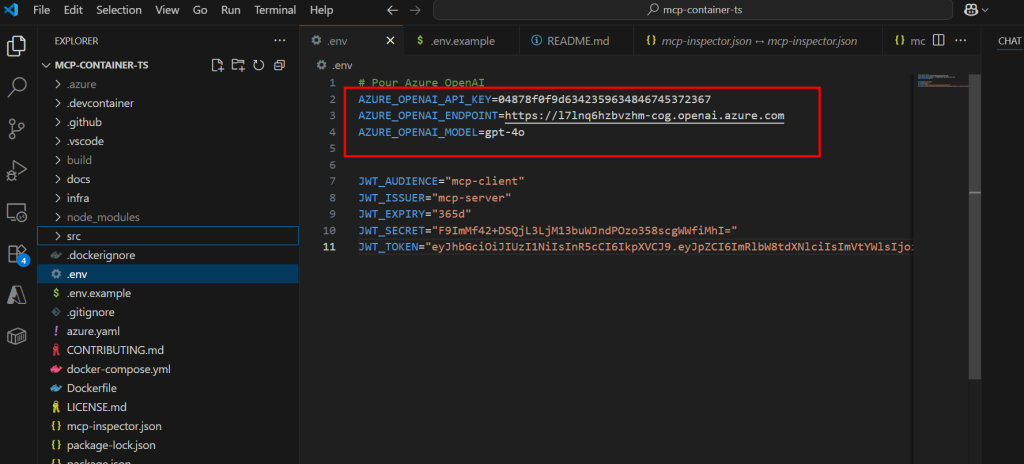Collapse all folders in the explorer
This screenshot has width=1024, height=464.
point(280,65)
